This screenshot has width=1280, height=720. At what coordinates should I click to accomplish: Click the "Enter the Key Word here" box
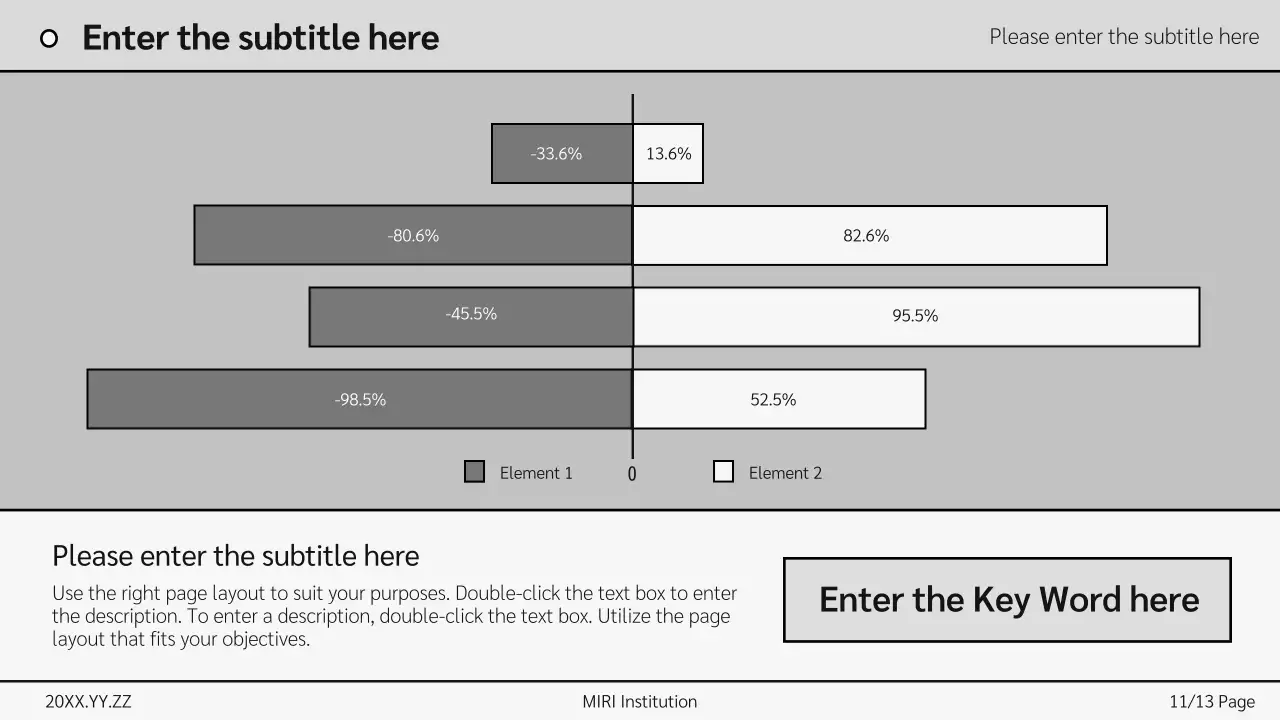coord(1007,600)
